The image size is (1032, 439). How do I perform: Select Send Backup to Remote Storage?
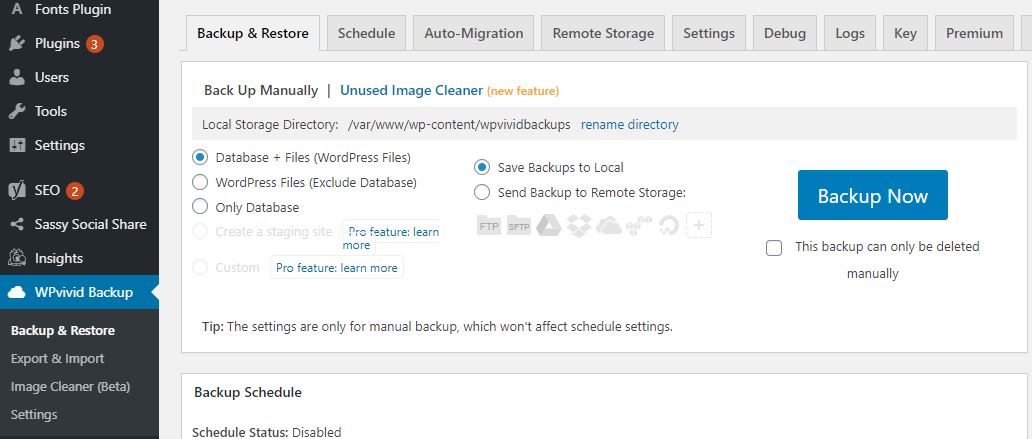(x=483, y=192)
